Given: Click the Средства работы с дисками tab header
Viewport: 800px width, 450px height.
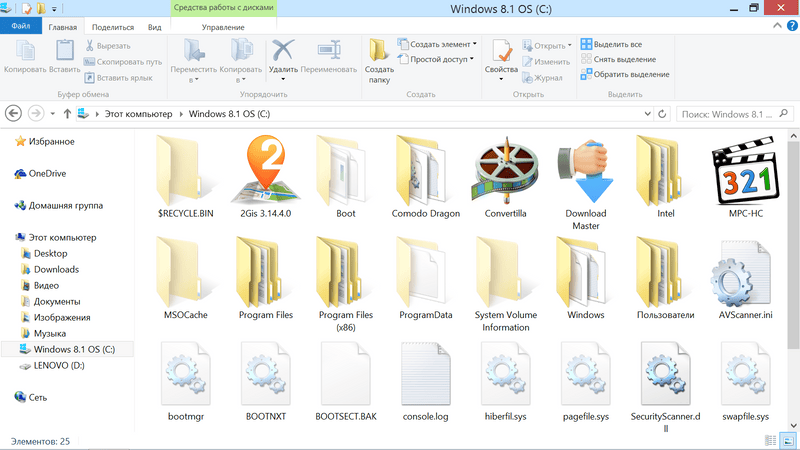Looking at the screenshot, I should (223, 8).
